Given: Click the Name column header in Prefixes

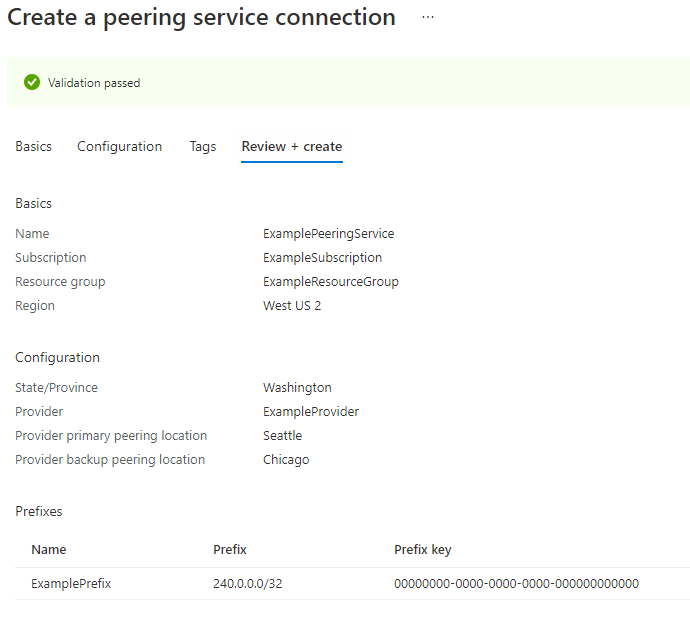Looking at the screenshot, I should click(49, 550).
